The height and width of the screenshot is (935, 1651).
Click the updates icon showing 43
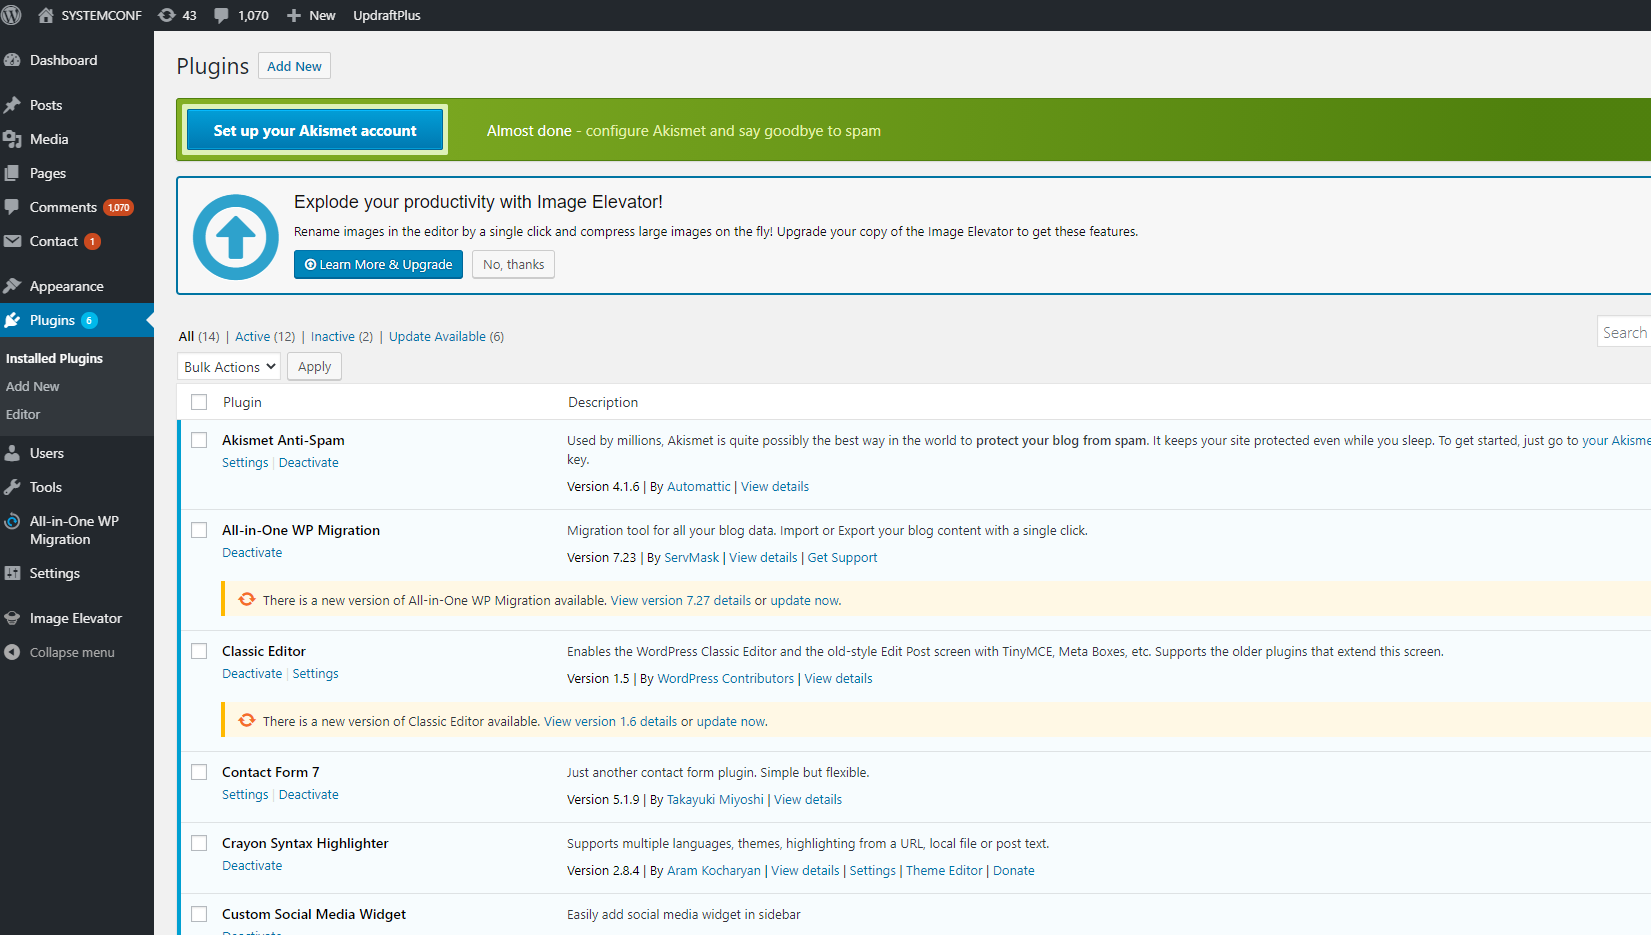tap(167, 15)
